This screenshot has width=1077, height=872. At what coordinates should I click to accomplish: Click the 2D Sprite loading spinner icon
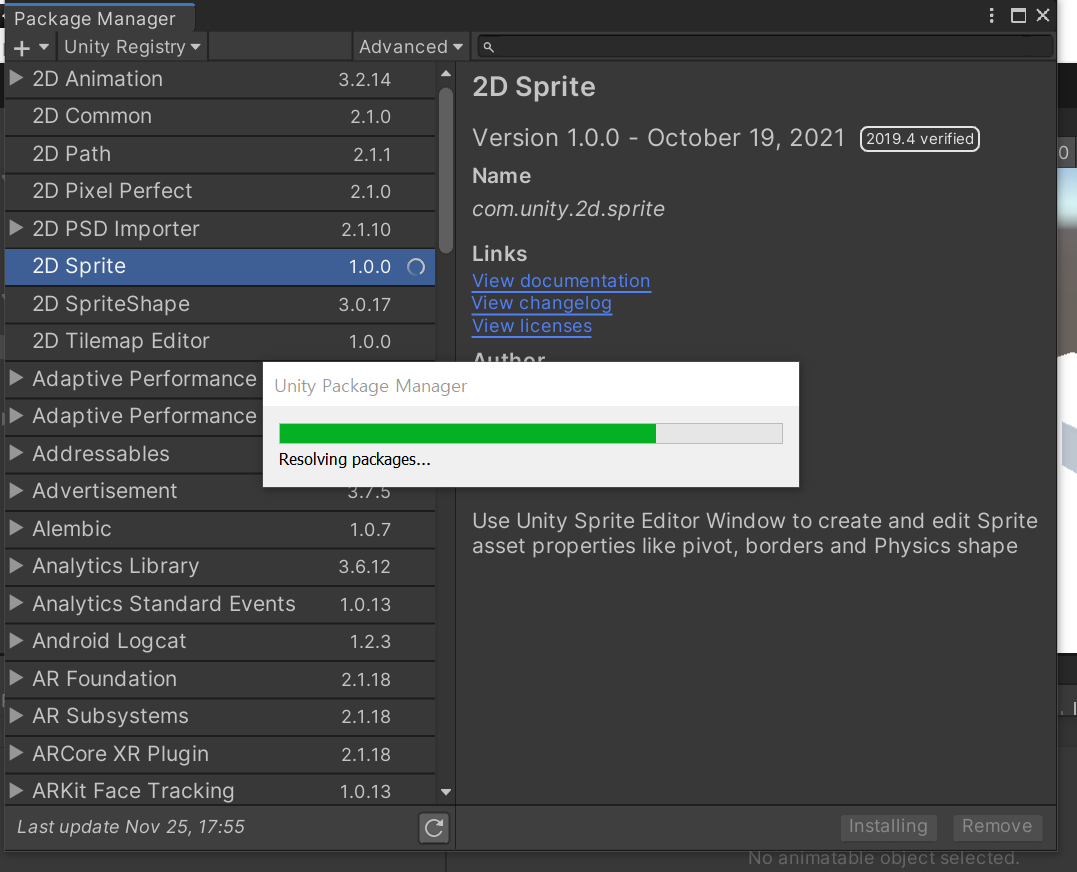tap(416, 266)
